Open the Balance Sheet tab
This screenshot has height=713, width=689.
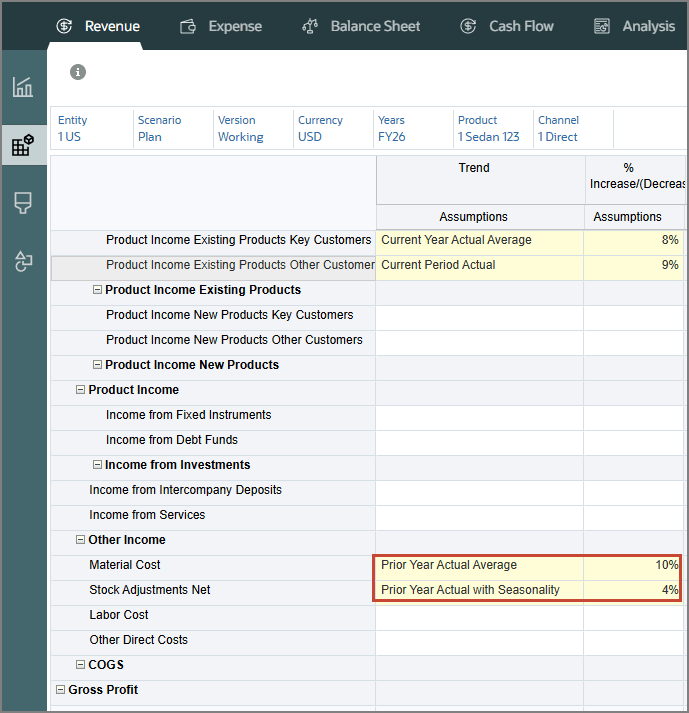coord(361,26)
